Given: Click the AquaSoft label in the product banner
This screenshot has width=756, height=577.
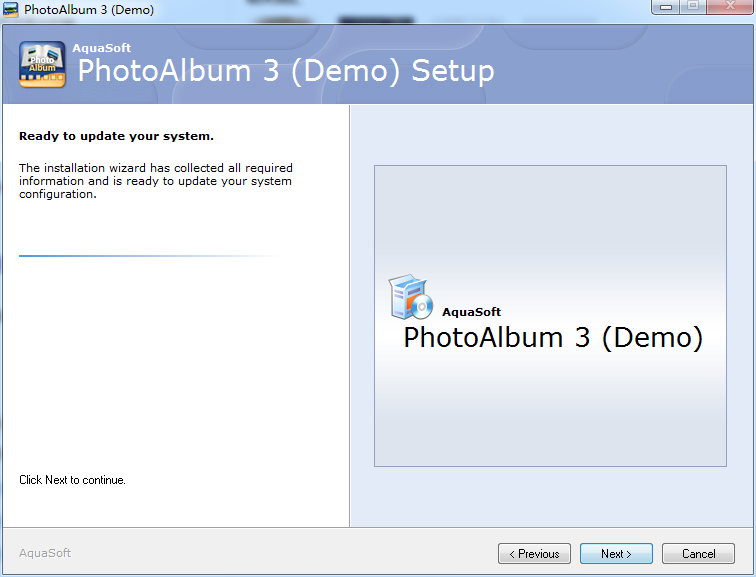Looking at the screenshot, I should point(472,312).
